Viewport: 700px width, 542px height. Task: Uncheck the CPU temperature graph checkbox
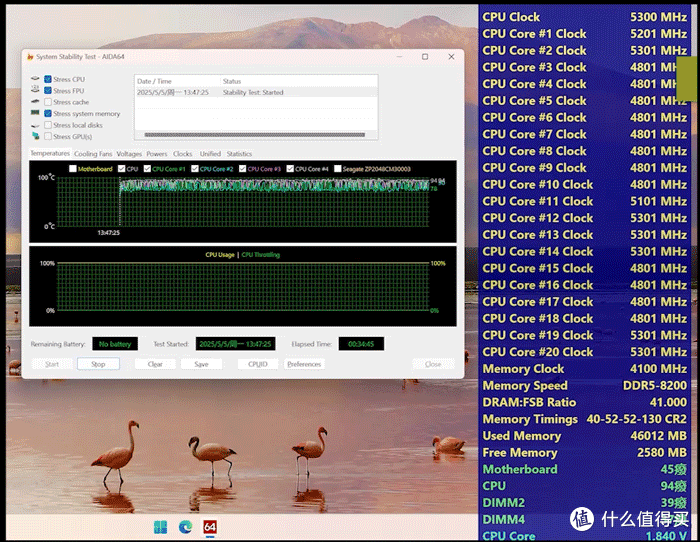pos(121,169)
